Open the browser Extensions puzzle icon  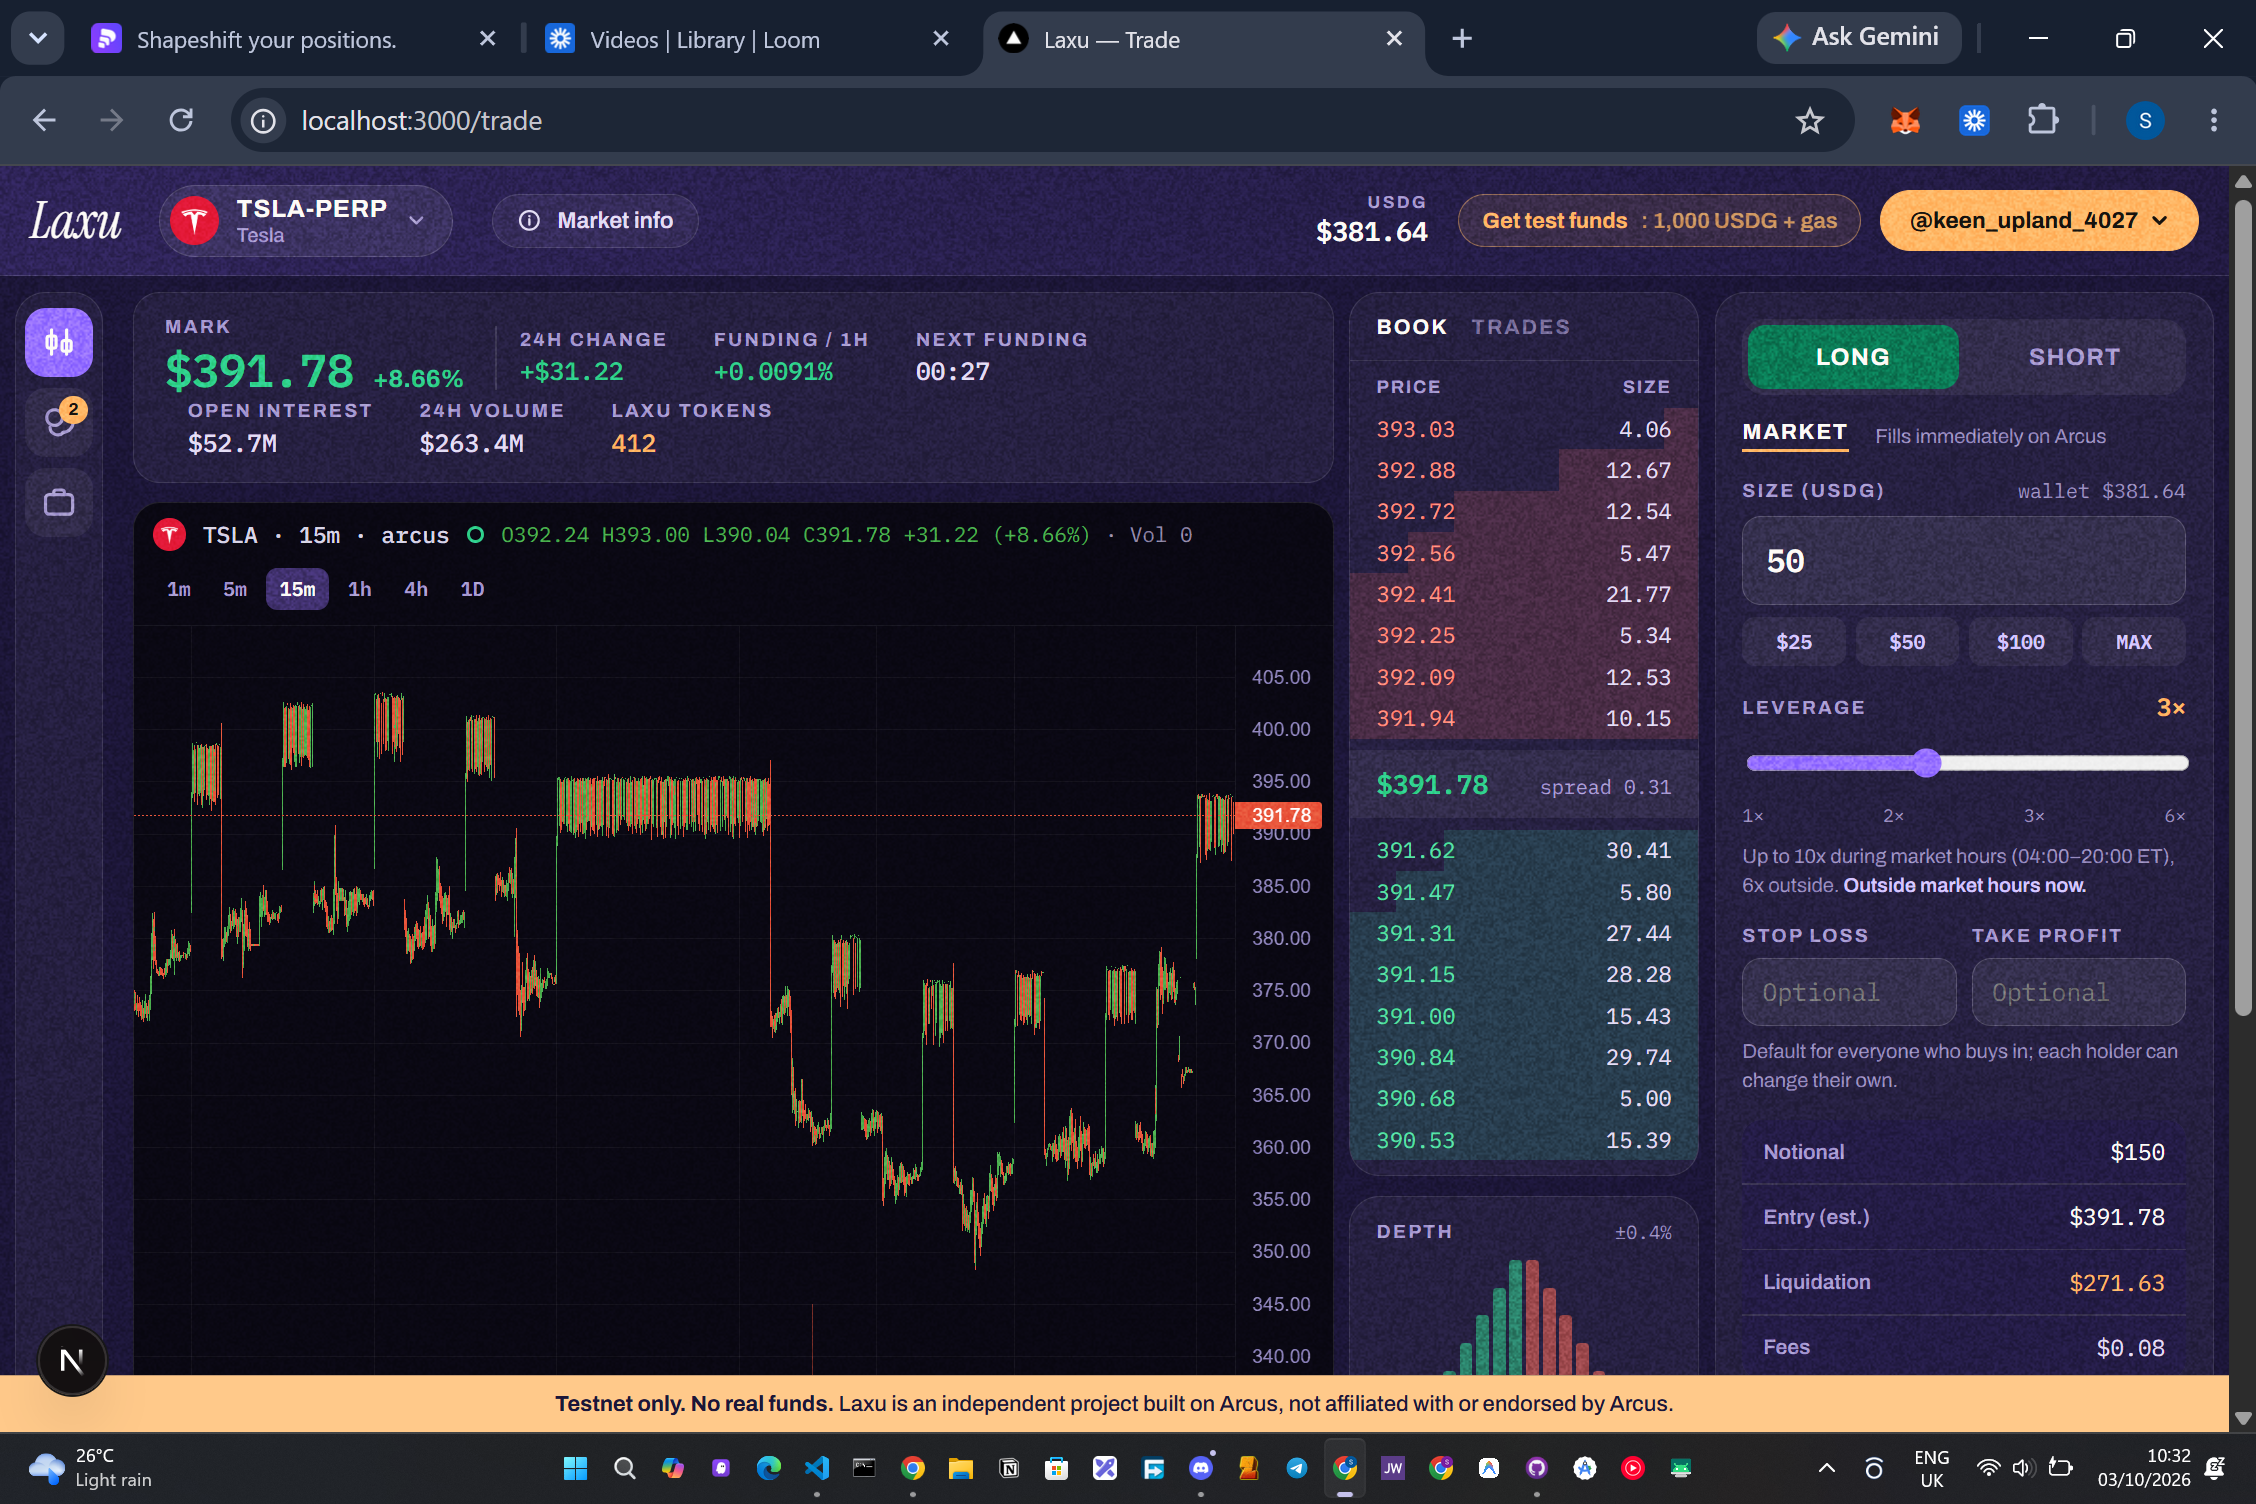[x=2042, y=121]
